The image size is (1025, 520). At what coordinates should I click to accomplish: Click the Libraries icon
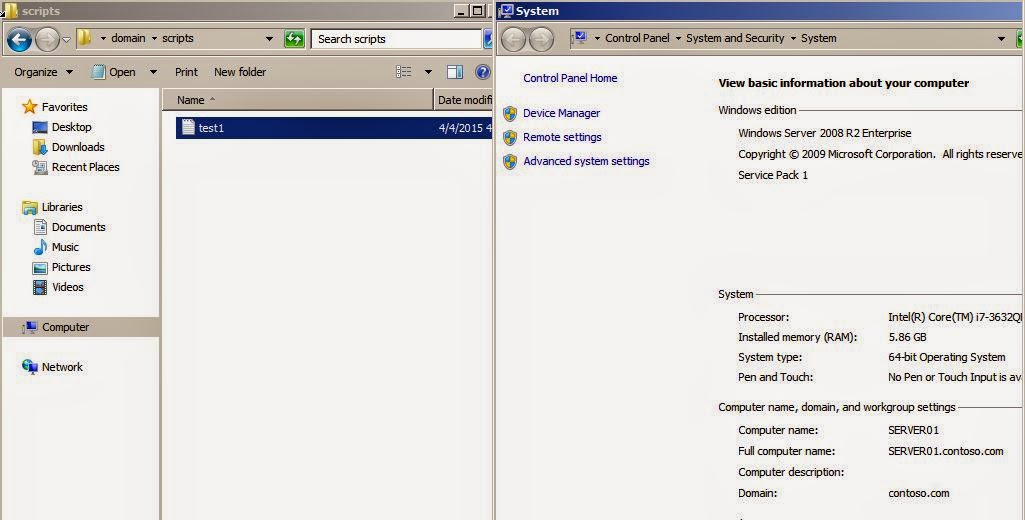click(x=30, y=207)
